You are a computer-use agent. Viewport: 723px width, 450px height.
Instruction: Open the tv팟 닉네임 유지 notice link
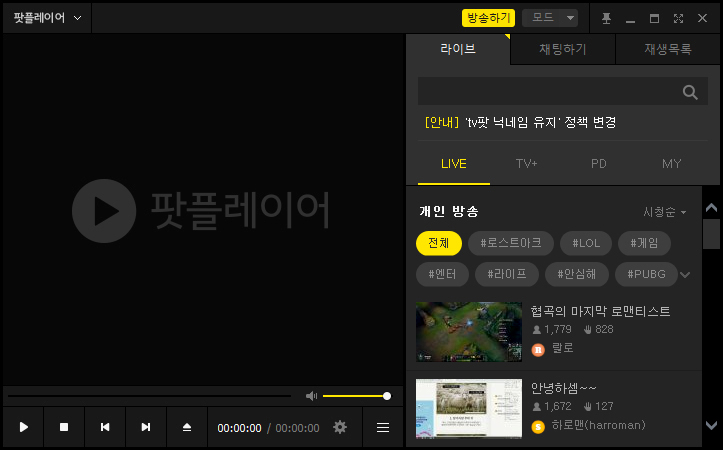[x=520, y=123]
